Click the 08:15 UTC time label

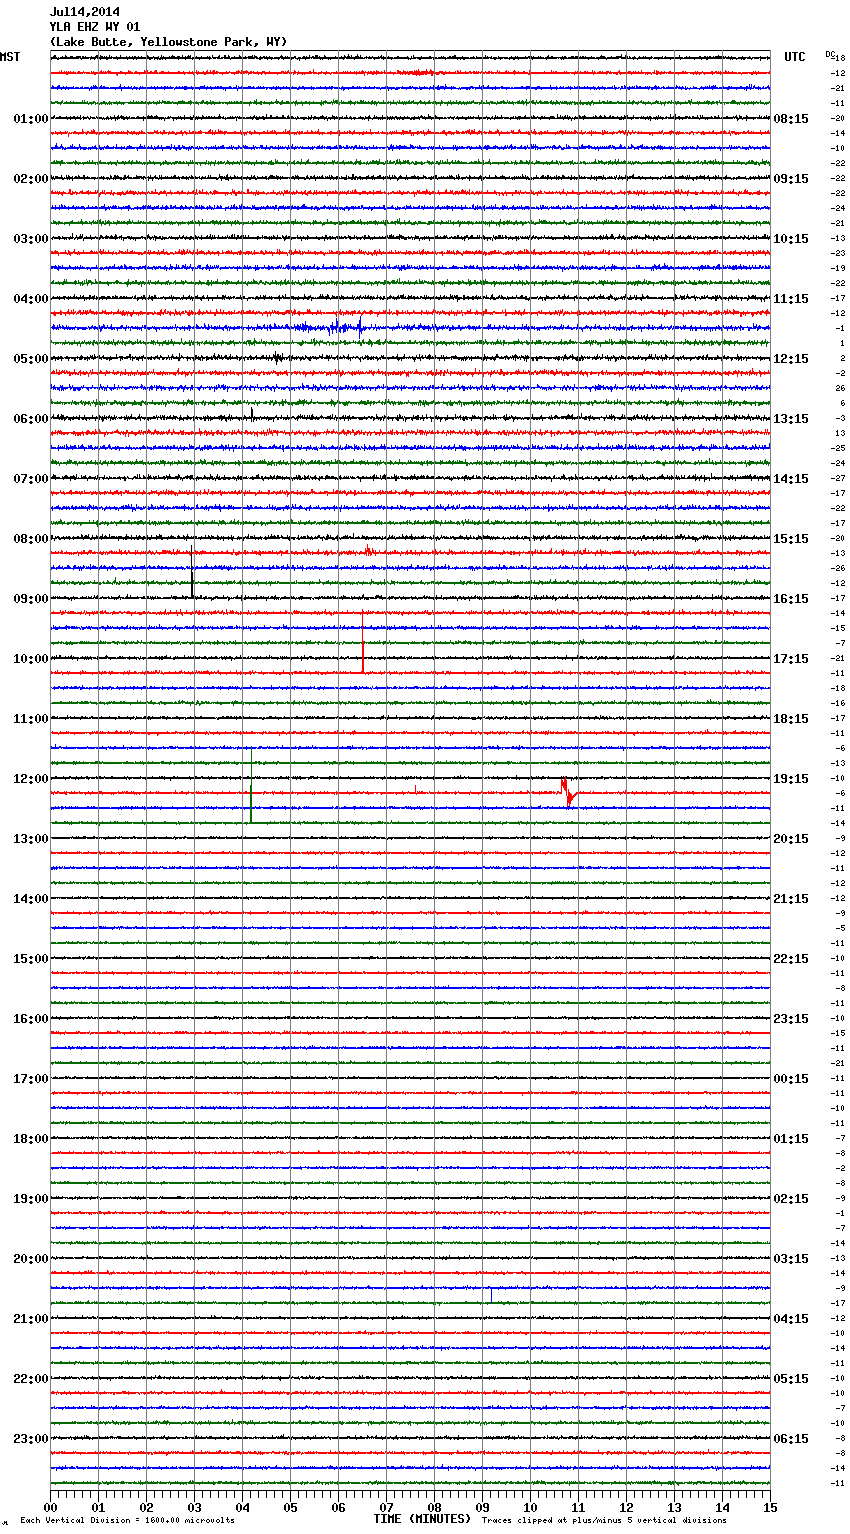[x=791, y=119]
